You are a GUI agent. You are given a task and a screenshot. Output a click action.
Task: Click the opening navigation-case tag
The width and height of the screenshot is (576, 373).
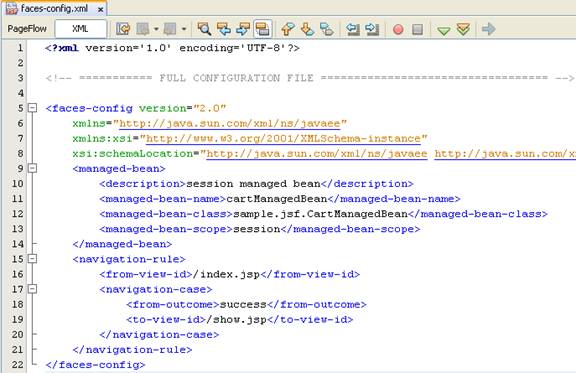tap(156, 289)
